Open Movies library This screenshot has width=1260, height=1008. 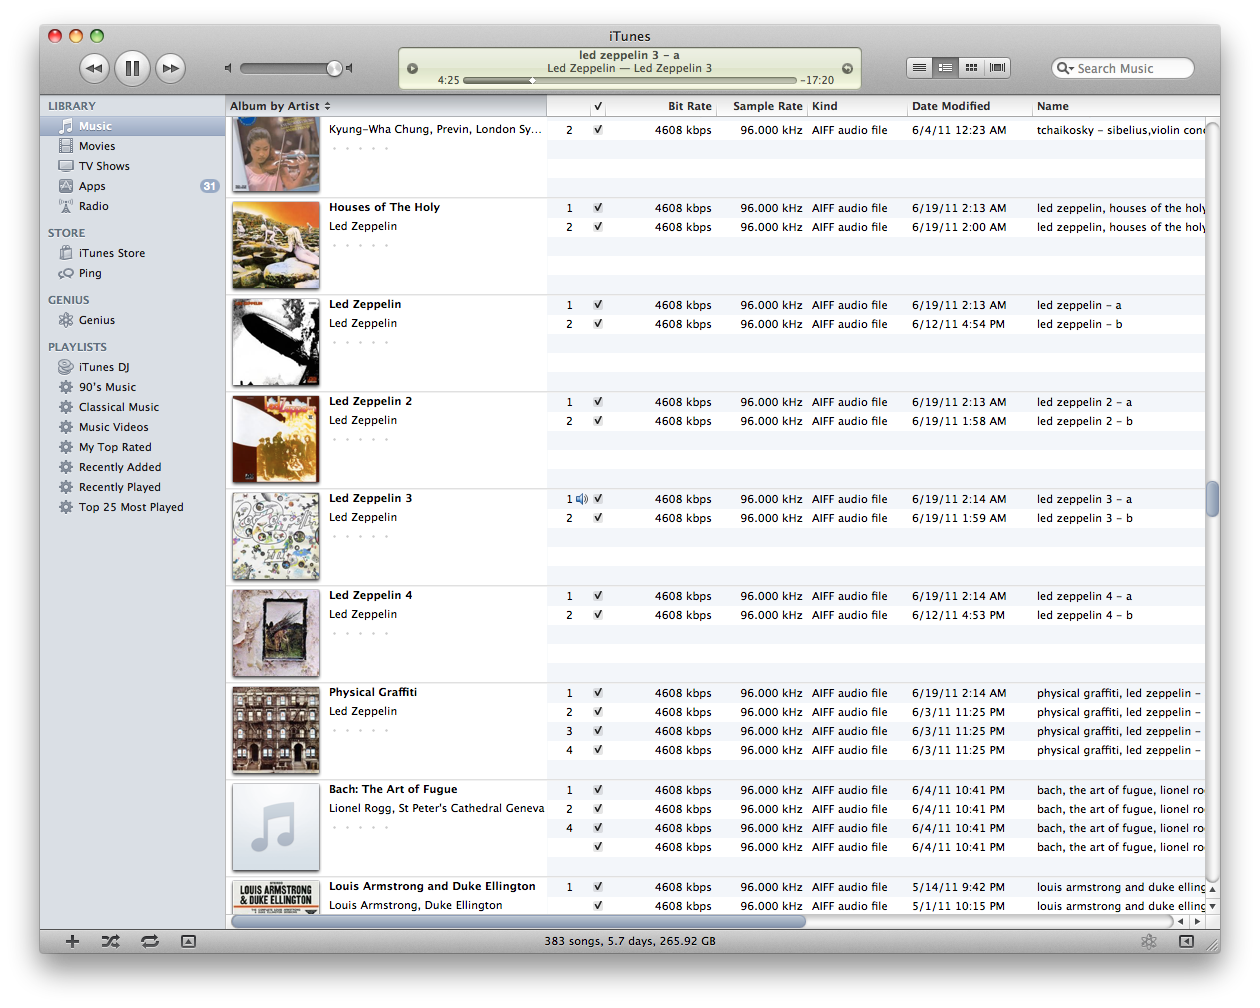click(132, 146)
